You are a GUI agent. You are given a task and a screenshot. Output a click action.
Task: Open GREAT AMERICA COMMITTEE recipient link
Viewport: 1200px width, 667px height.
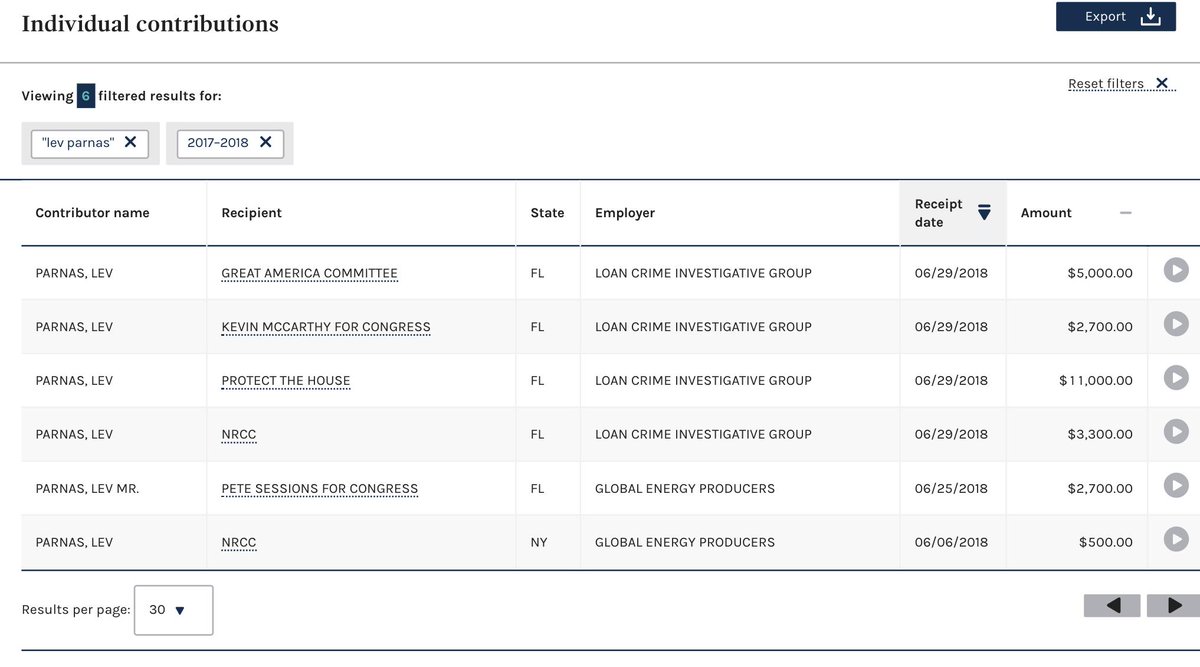pyautogui.click(x=309, y=273)
